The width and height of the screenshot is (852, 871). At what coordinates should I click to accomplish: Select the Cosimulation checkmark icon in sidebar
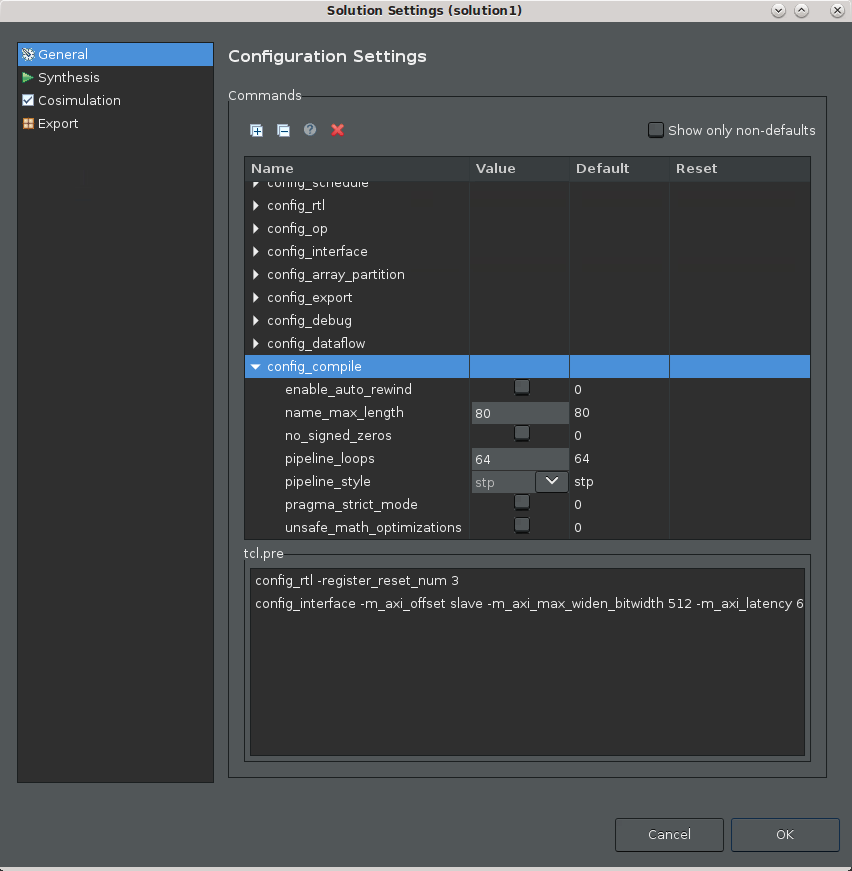tap(28, 101)
